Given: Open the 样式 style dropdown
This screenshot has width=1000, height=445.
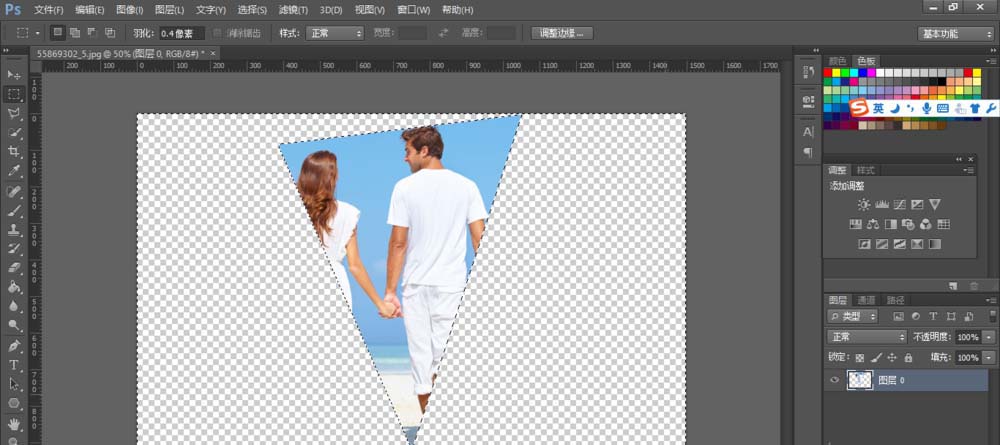Looking at the screenshot, I should pos(334,33).
